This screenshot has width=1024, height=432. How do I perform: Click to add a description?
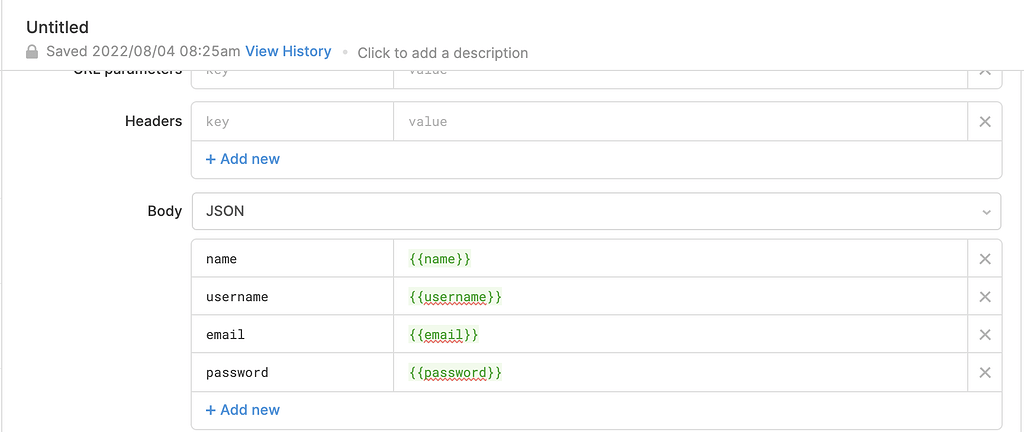click(442, 52)
